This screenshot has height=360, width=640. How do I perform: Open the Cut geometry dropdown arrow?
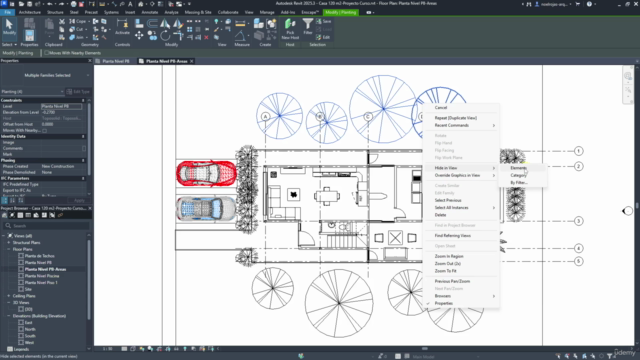pyautogui.click(x=85, y=29)
